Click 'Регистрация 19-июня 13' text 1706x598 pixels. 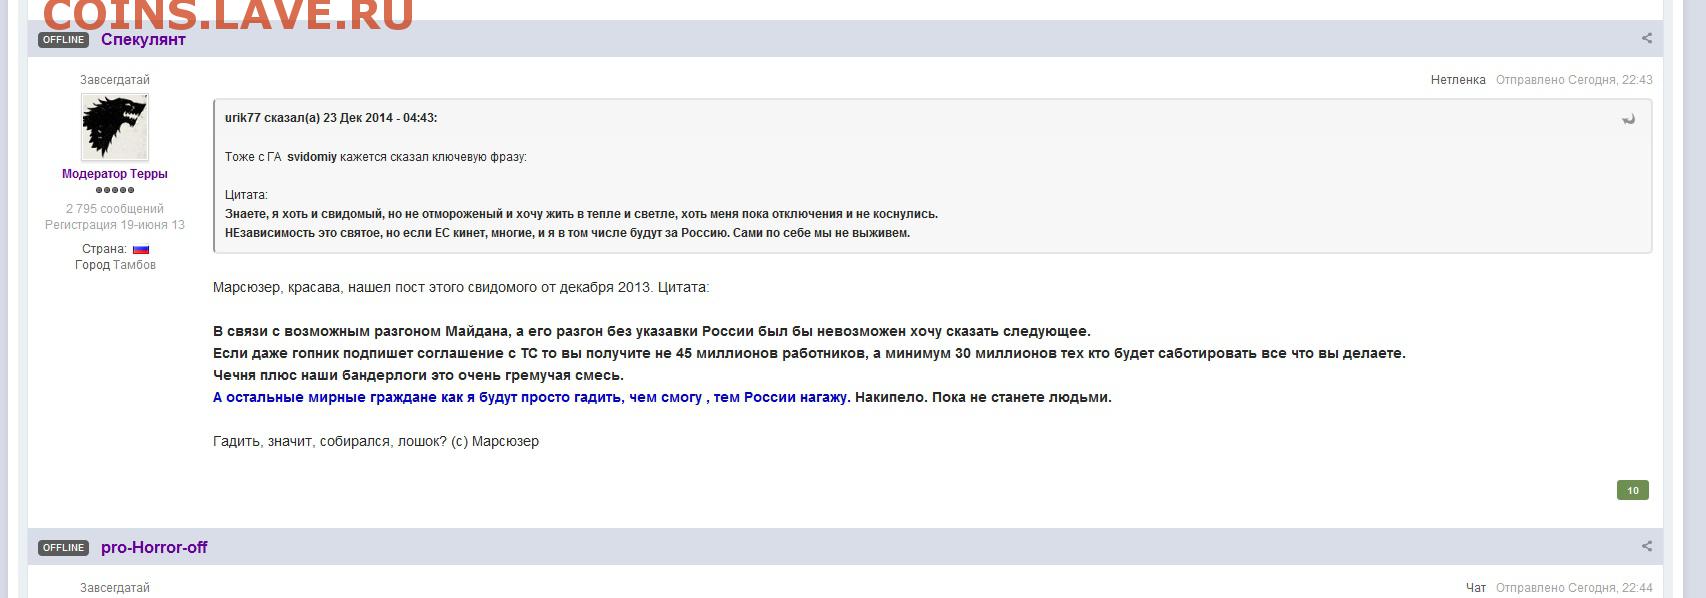tap(115, 225)
